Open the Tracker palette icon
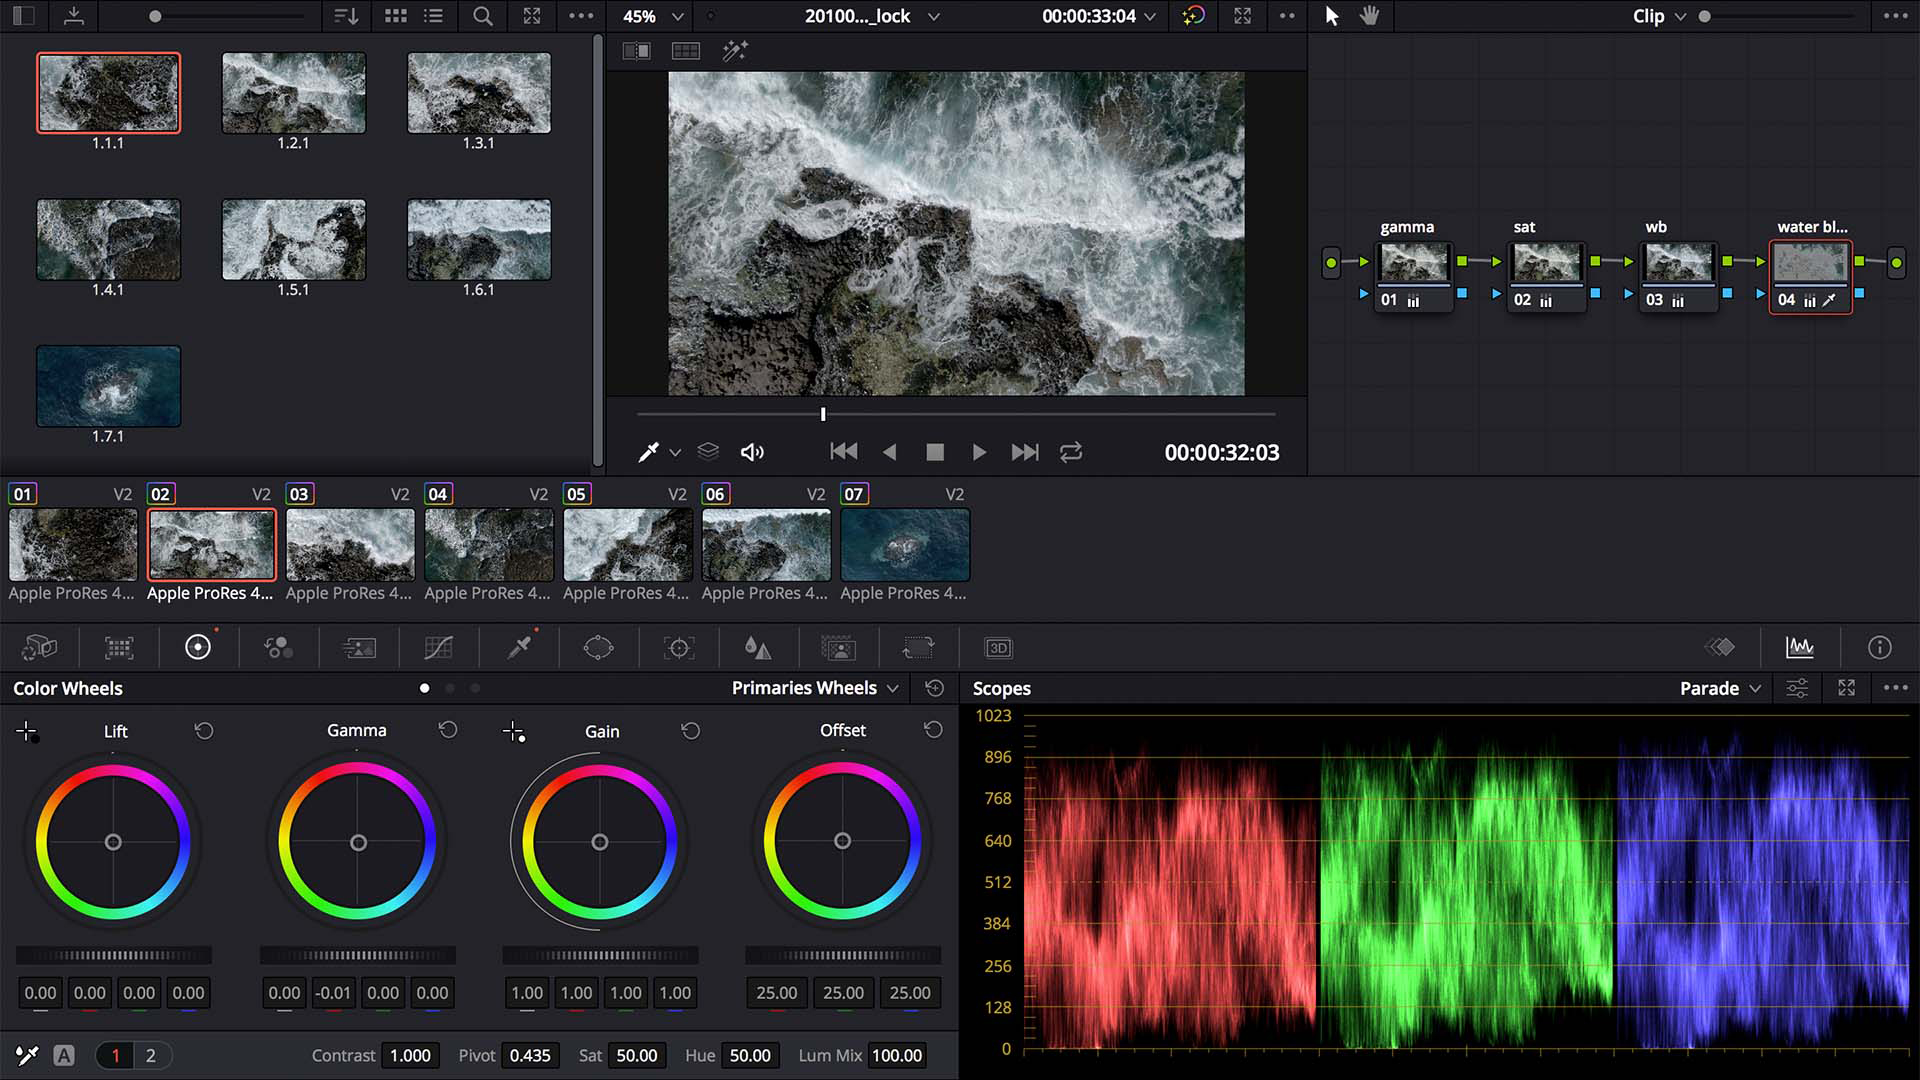This screenshot has width=1920, height=1080. point(679,648)
